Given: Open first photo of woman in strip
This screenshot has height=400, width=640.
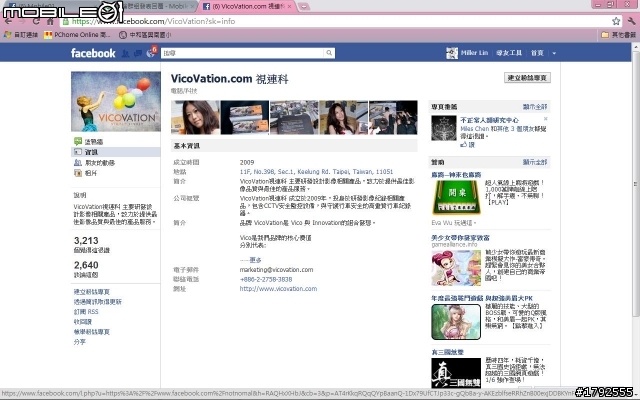Looking at the screenshot, I should (x=195, y=118).
